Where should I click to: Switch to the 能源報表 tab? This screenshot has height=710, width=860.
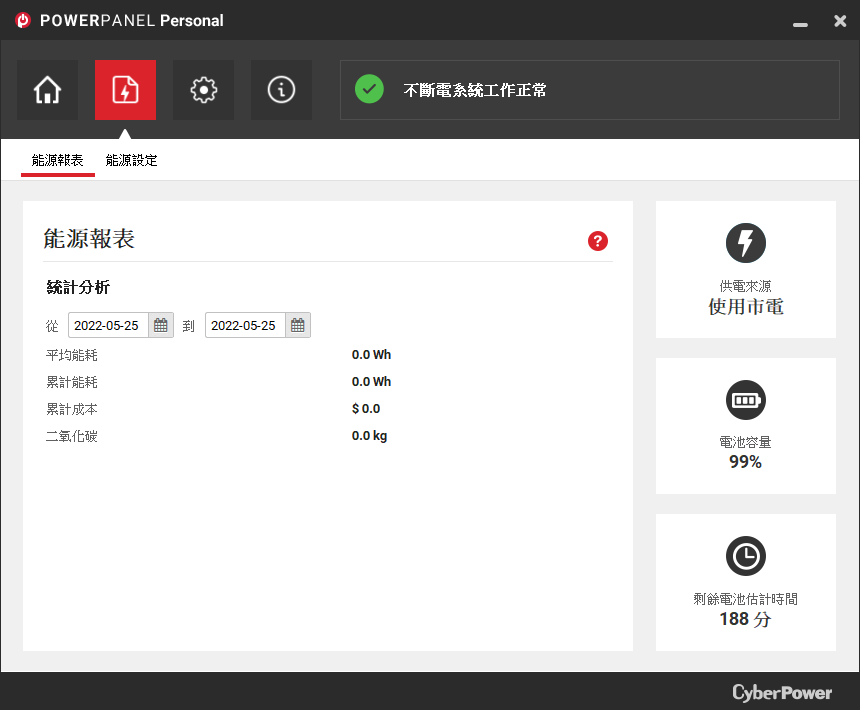pos(58,160)
